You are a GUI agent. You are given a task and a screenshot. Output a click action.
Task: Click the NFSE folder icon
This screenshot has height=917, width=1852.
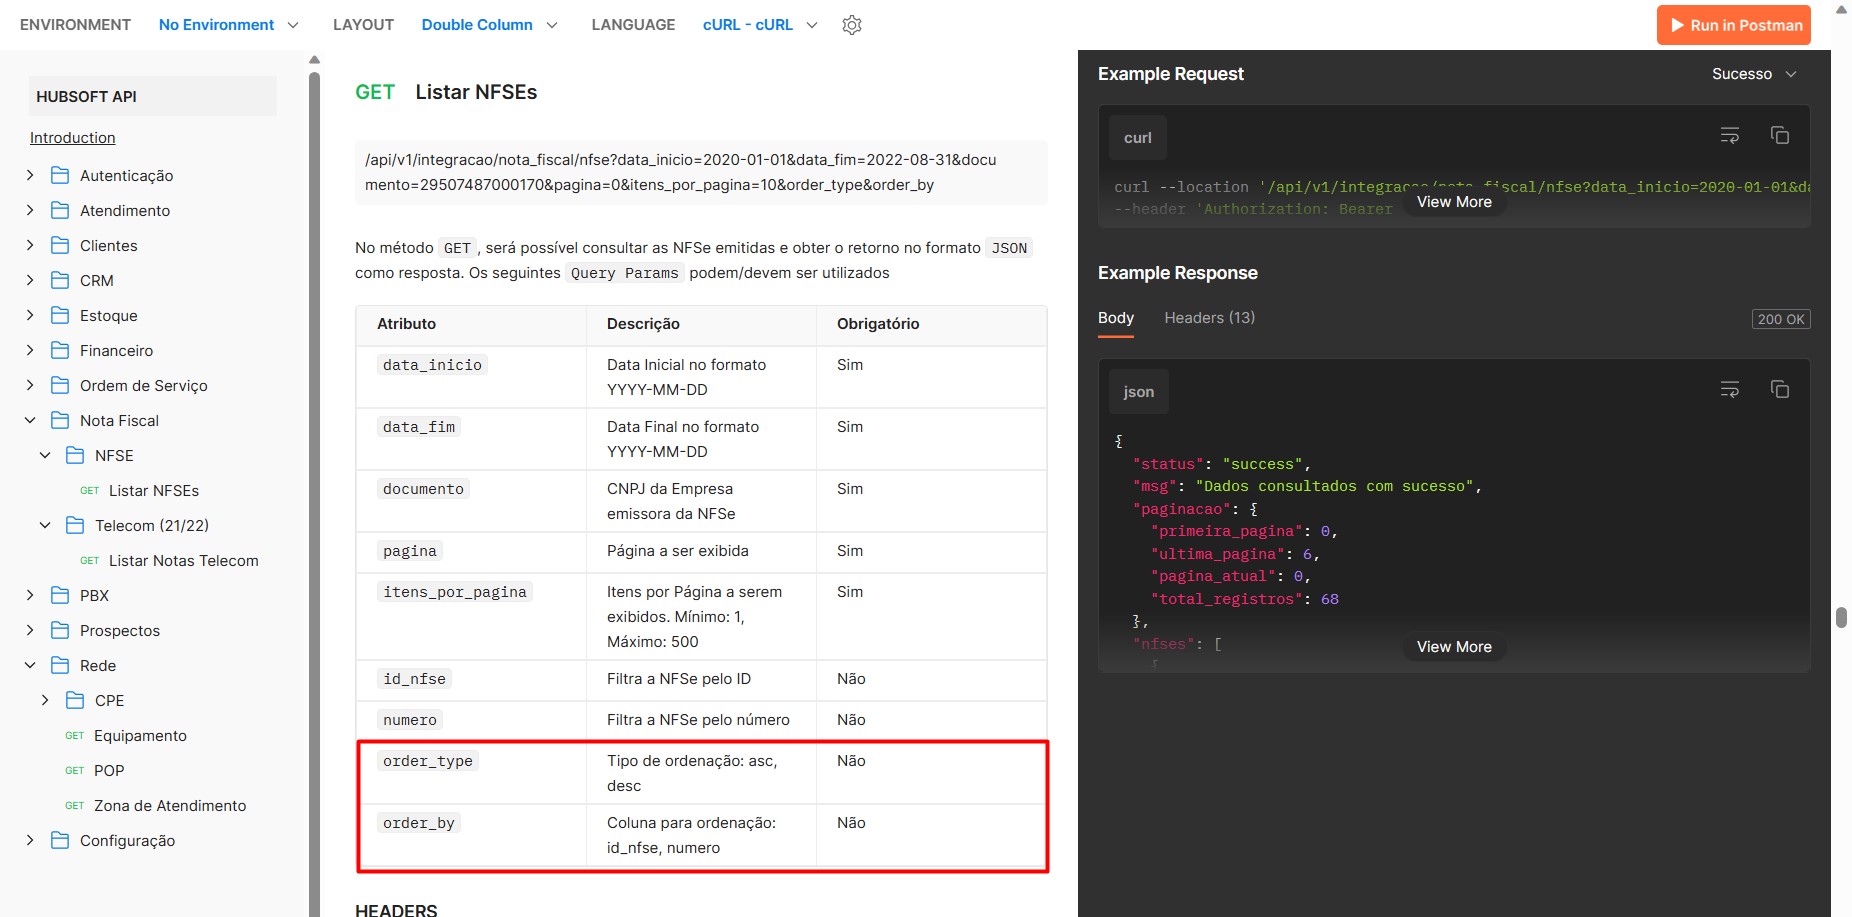75,455
